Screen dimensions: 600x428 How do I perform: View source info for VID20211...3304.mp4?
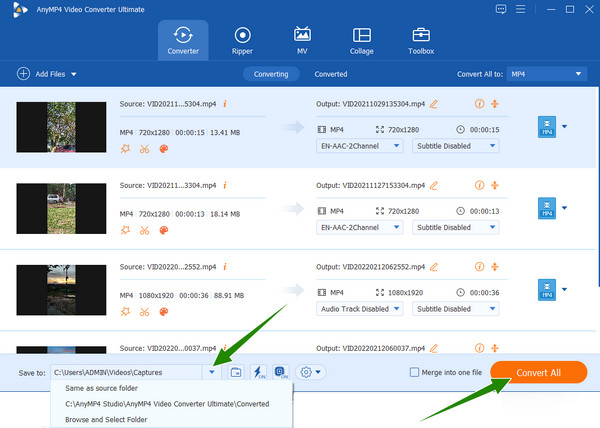click(225, 185)
